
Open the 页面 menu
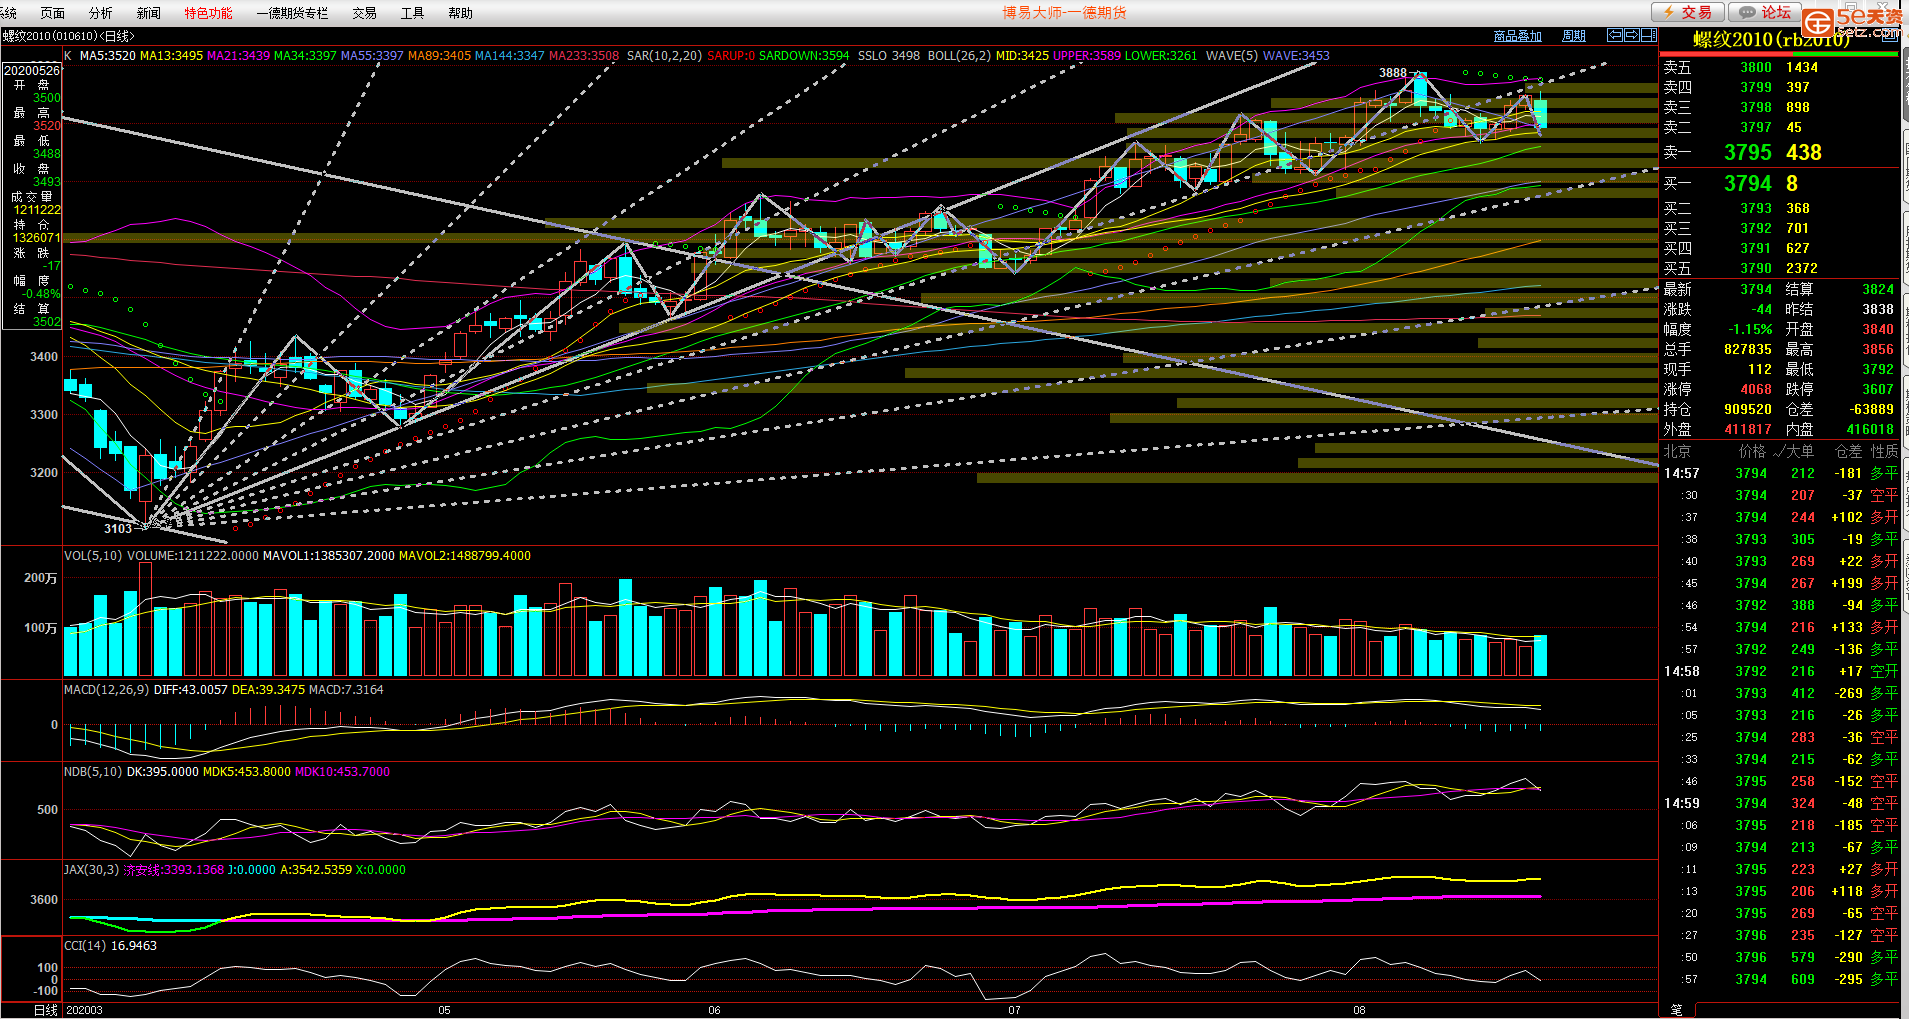point(52,13)
